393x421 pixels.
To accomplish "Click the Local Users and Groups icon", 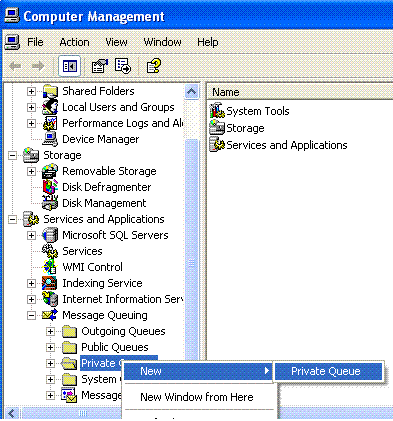I will [x=50, y=107].
